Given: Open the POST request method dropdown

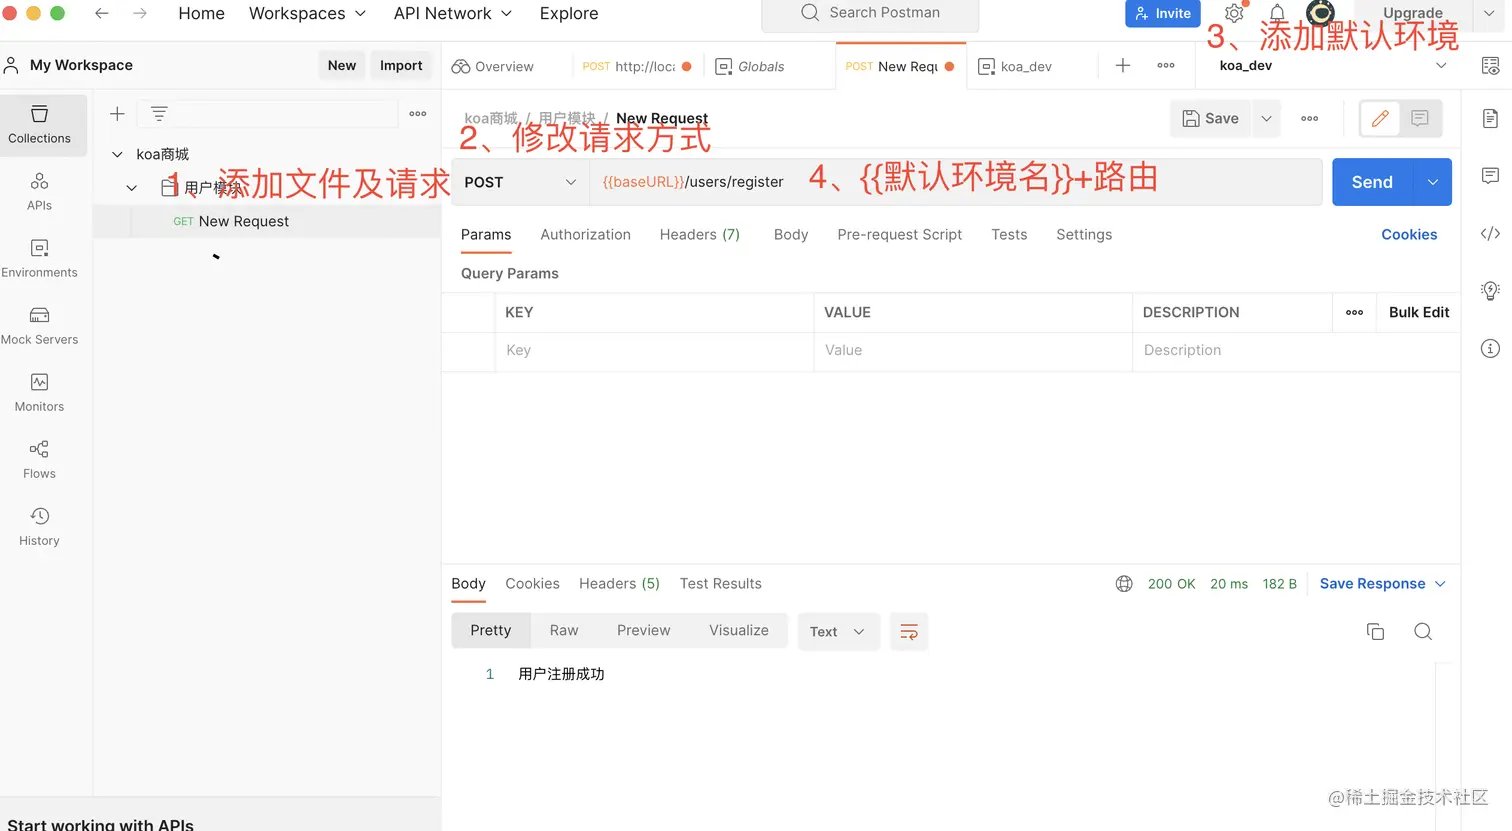Looking at the screenshot, I should [x=519, y=182].
